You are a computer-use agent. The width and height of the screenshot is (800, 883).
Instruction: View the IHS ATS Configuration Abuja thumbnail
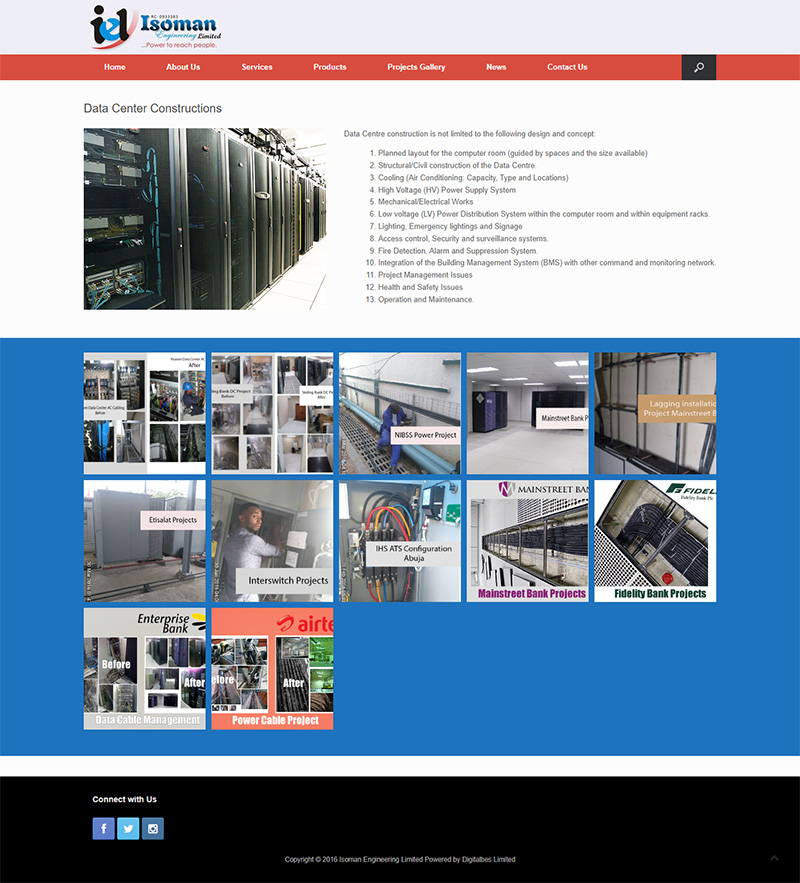[400, 541]
